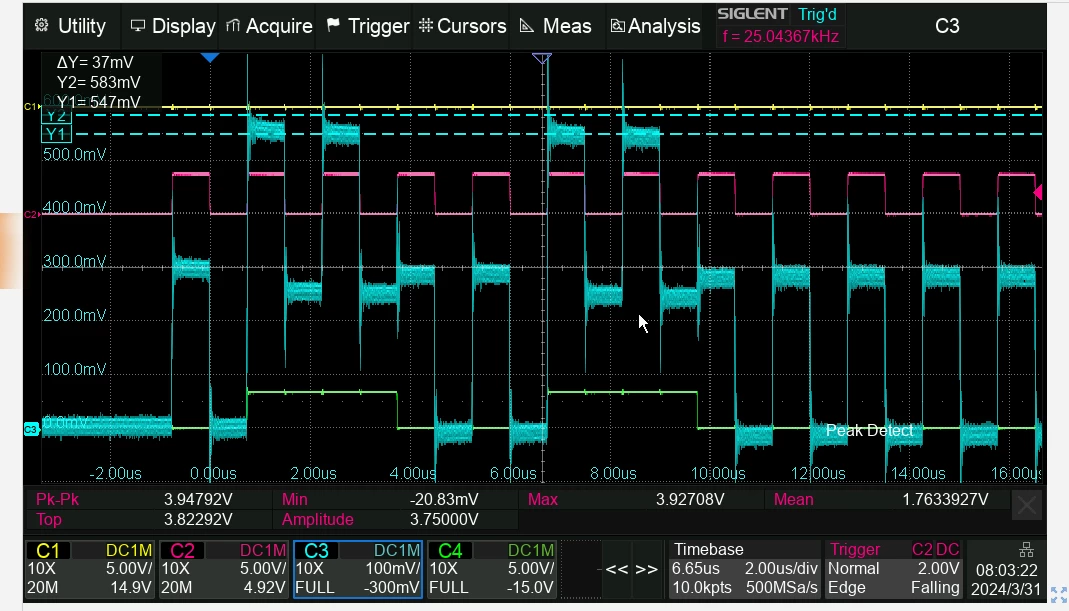Open the Trigger settings box
Screen dimensions: 1069x611
(894, 569)
